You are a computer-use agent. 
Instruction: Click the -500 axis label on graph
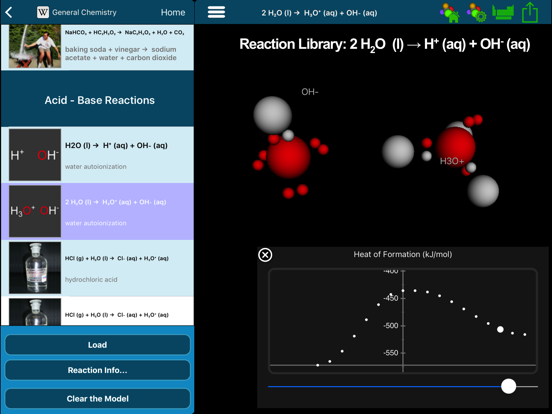[391, 326]
